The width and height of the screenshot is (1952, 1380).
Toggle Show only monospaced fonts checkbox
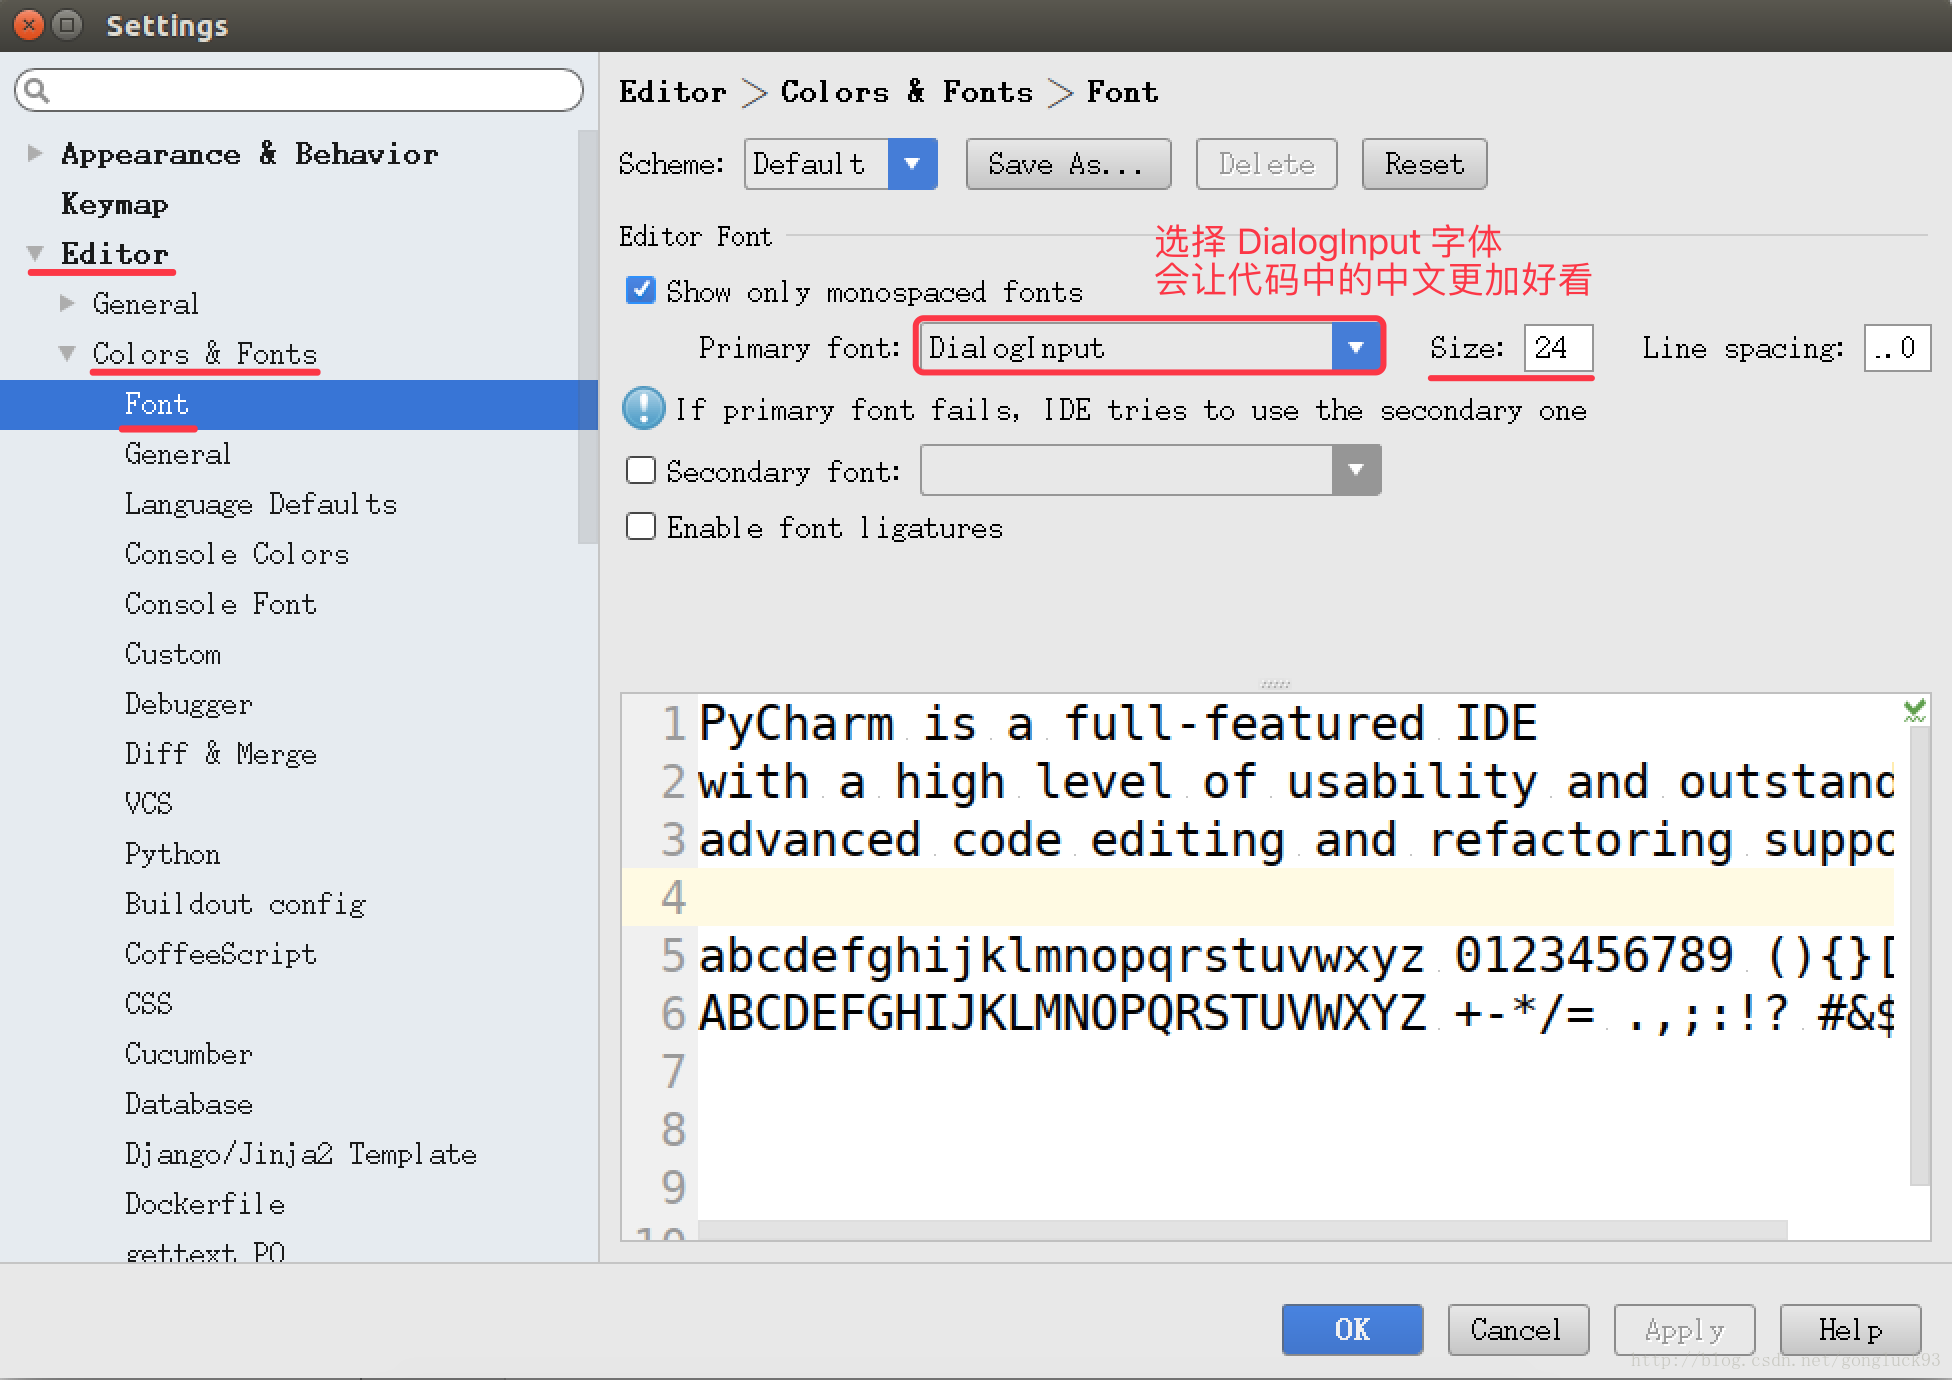click(638, 291)
